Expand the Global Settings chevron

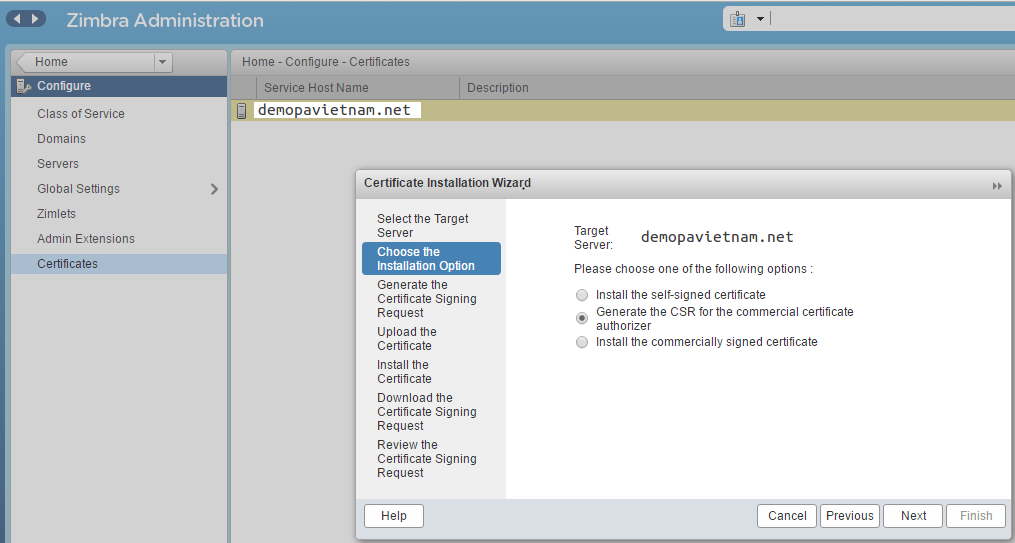coord(214,189)
